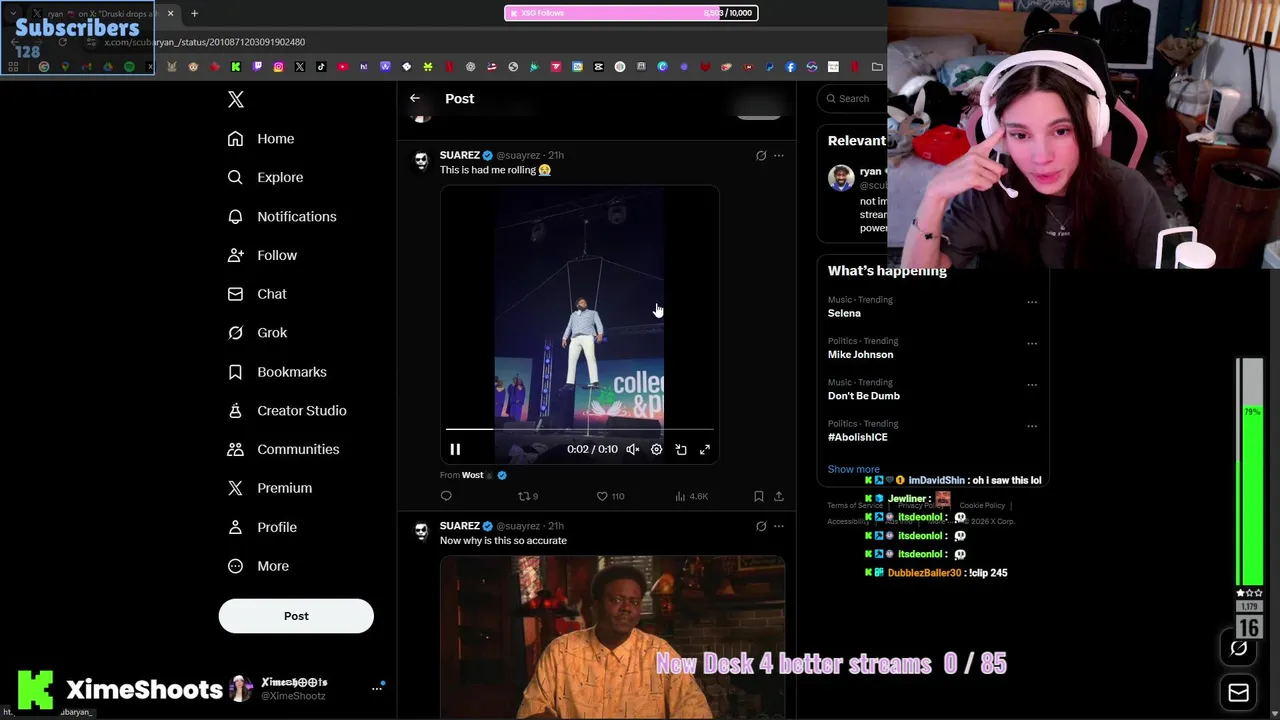Open account switcher dots beside XimeShootz
This screenshot has height=720, width=1280.
pos(377,688)
